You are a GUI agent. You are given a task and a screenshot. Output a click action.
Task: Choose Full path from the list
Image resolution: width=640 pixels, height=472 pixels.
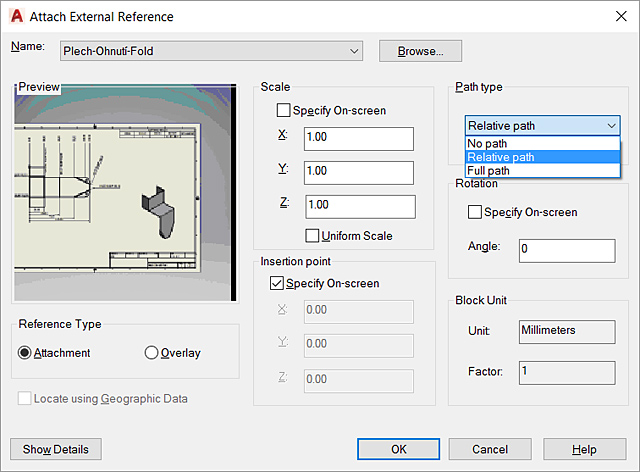click(542, 171)
